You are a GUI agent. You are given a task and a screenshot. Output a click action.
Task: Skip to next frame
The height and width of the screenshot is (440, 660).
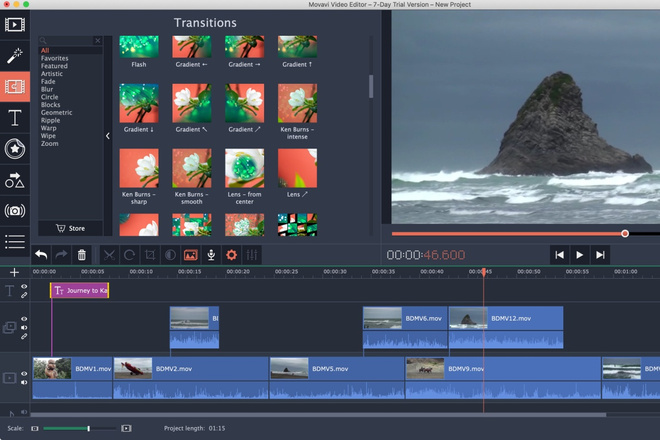[600, 255]
